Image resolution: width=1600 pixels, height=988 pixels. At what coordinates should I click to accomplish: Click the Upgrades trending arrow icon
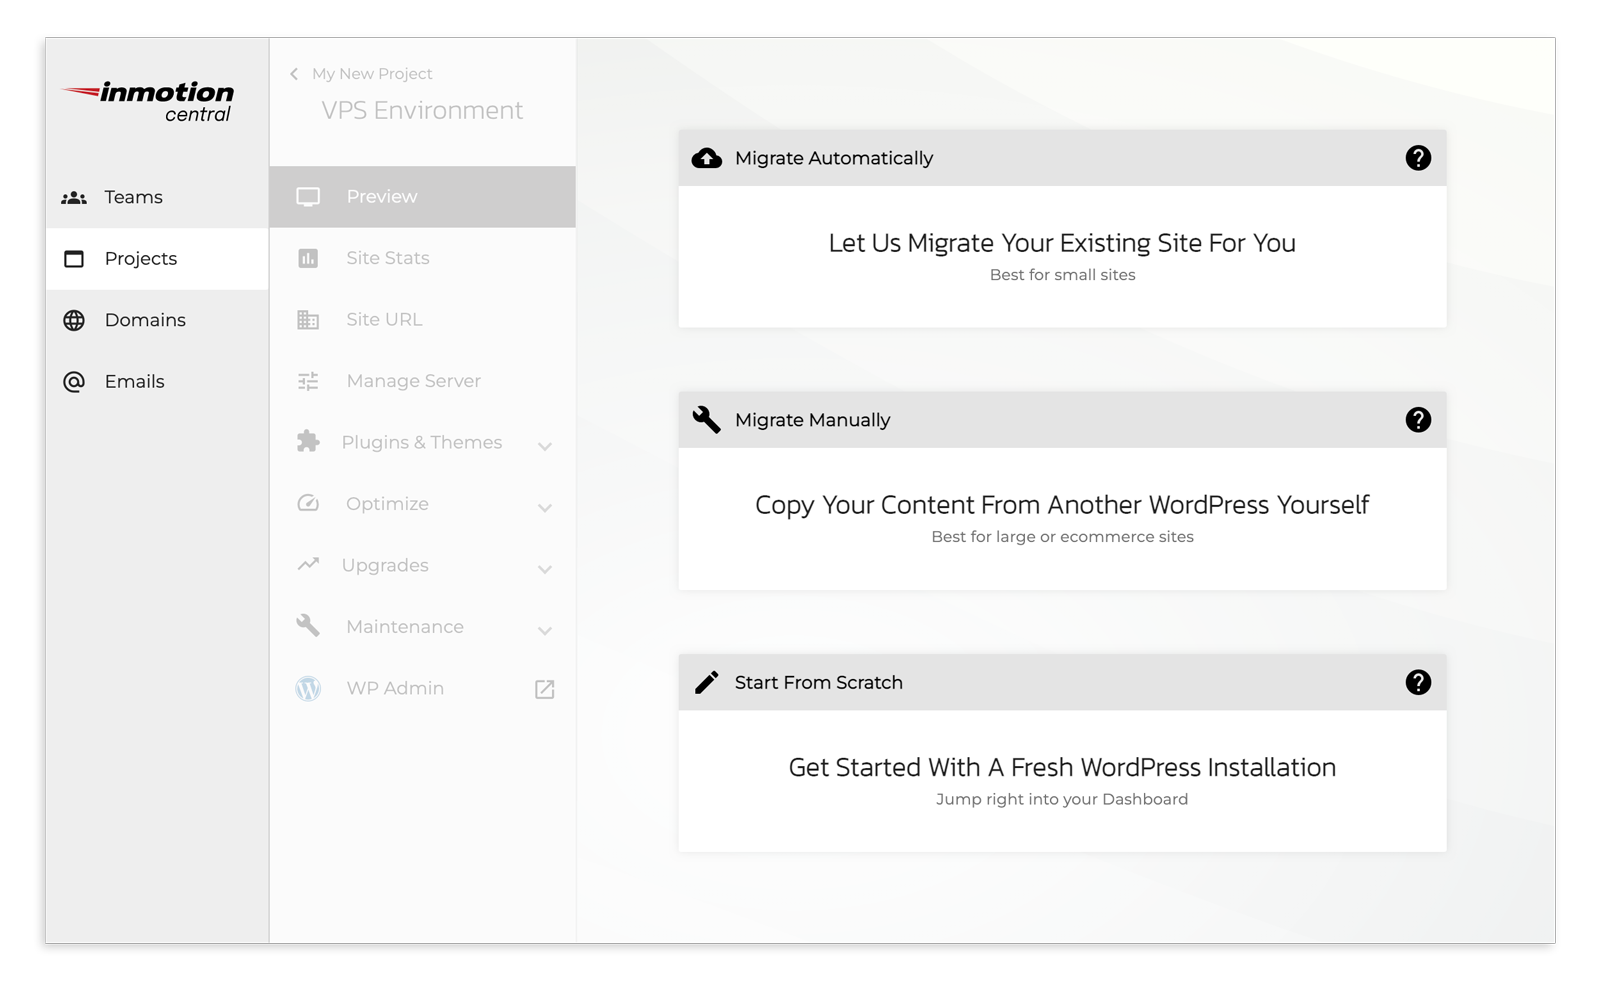point(308,564)
